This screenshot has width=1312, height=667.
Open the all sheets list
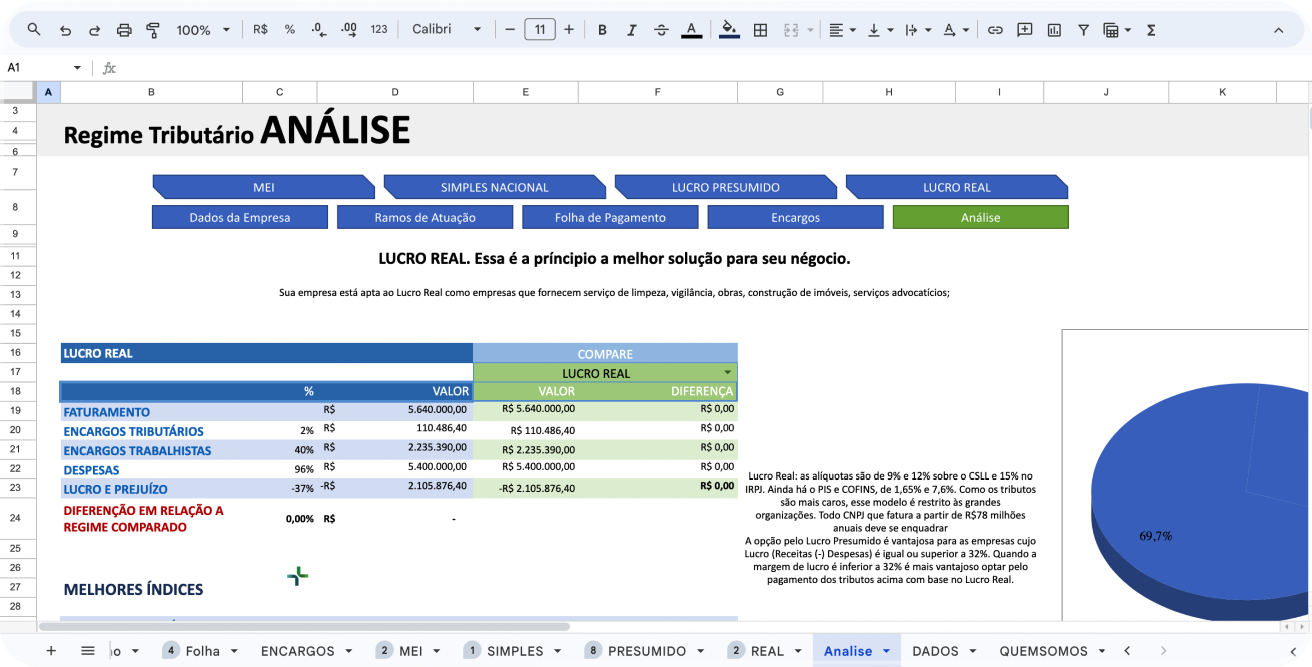tap(88, 651)
